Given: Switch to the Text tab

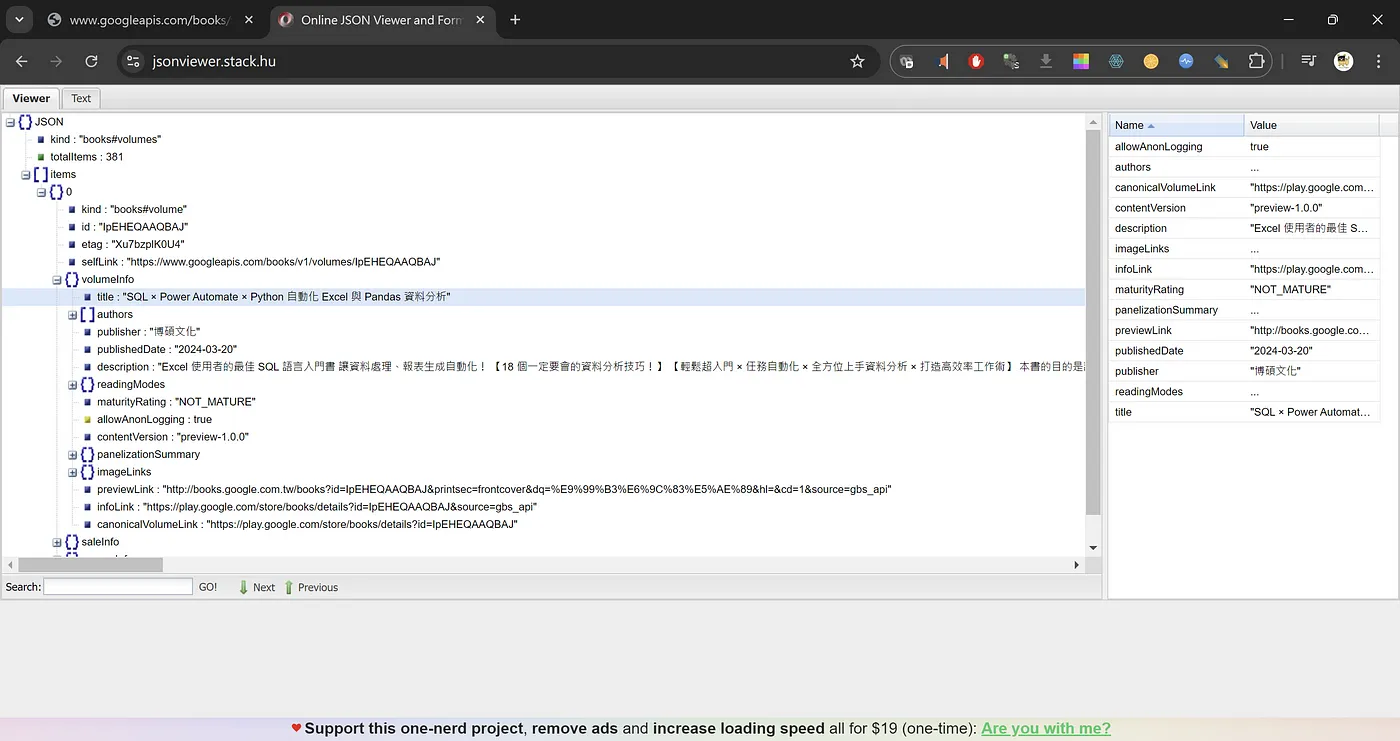Looking at the screenshot, I should pos(81,98).
